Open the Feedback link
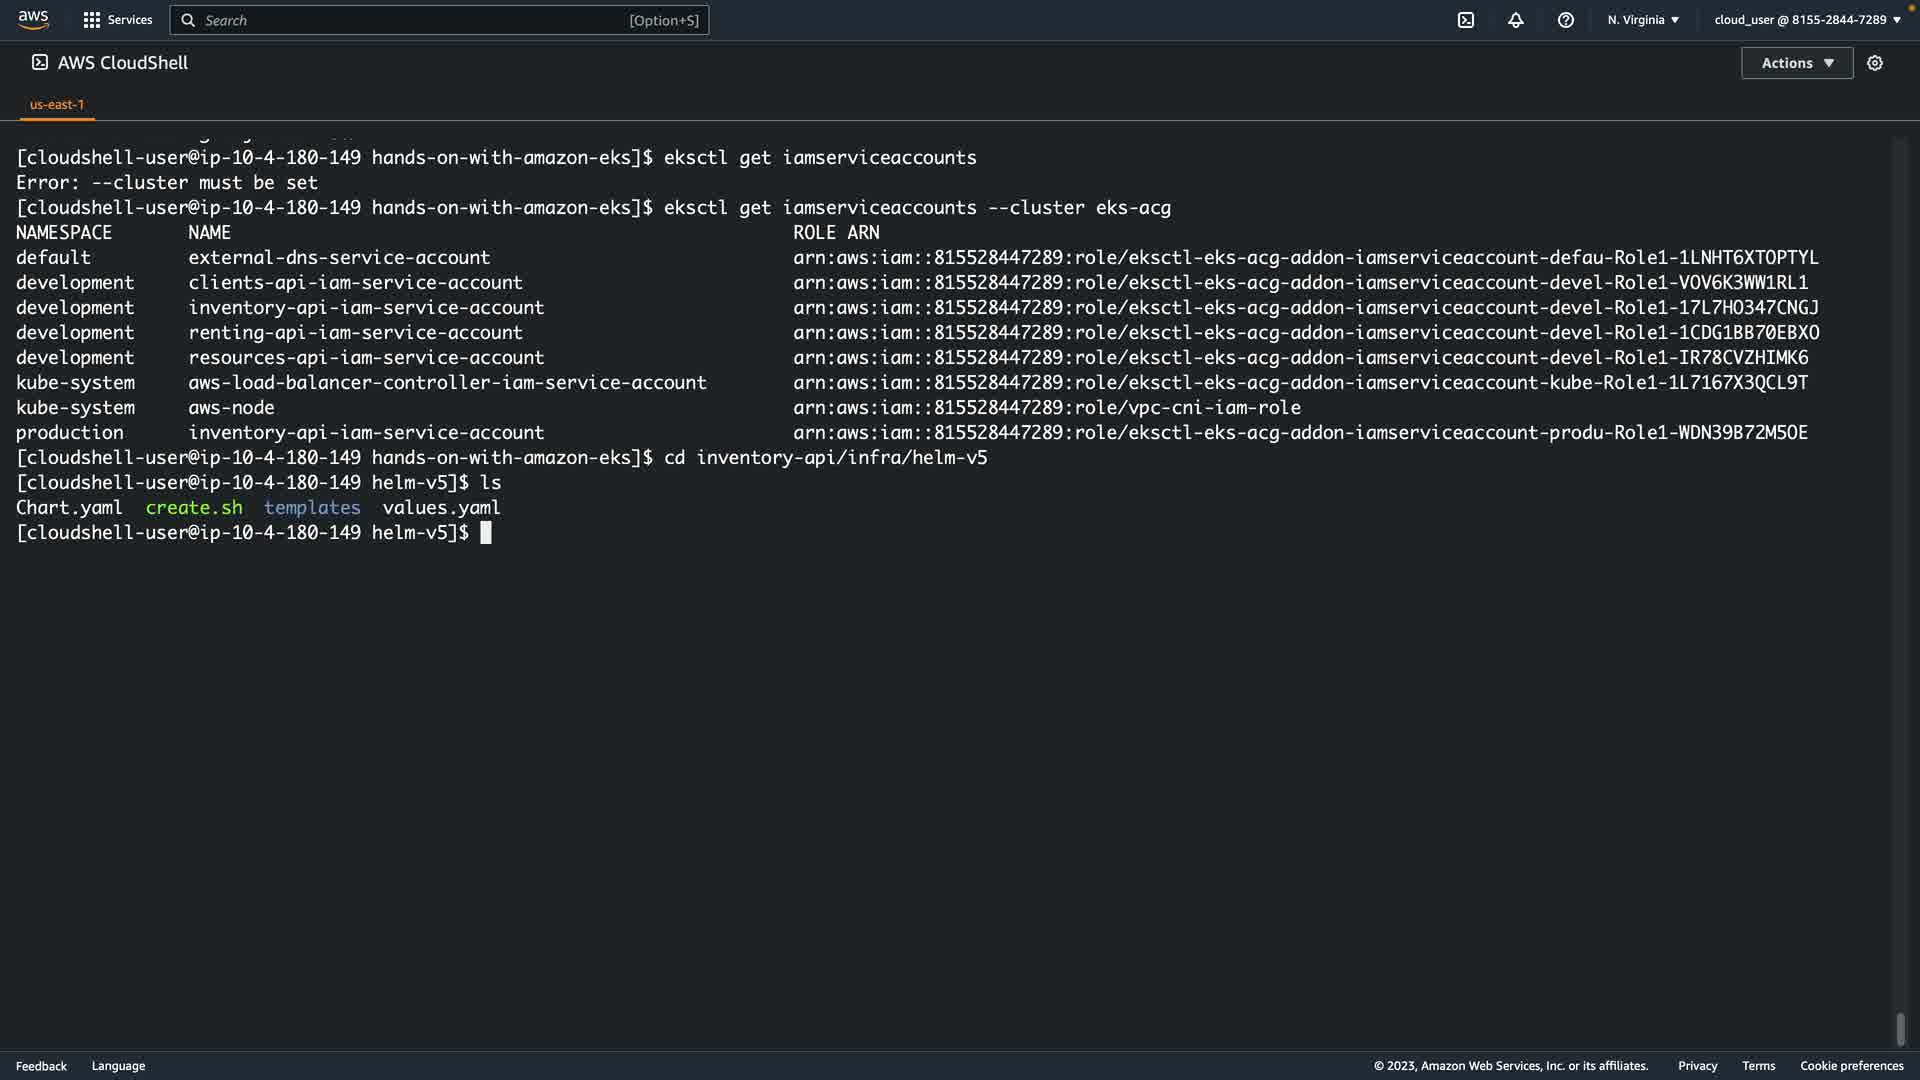Image resolution: width=1920 pixels, height=1080 pixels. point(41,1066)
